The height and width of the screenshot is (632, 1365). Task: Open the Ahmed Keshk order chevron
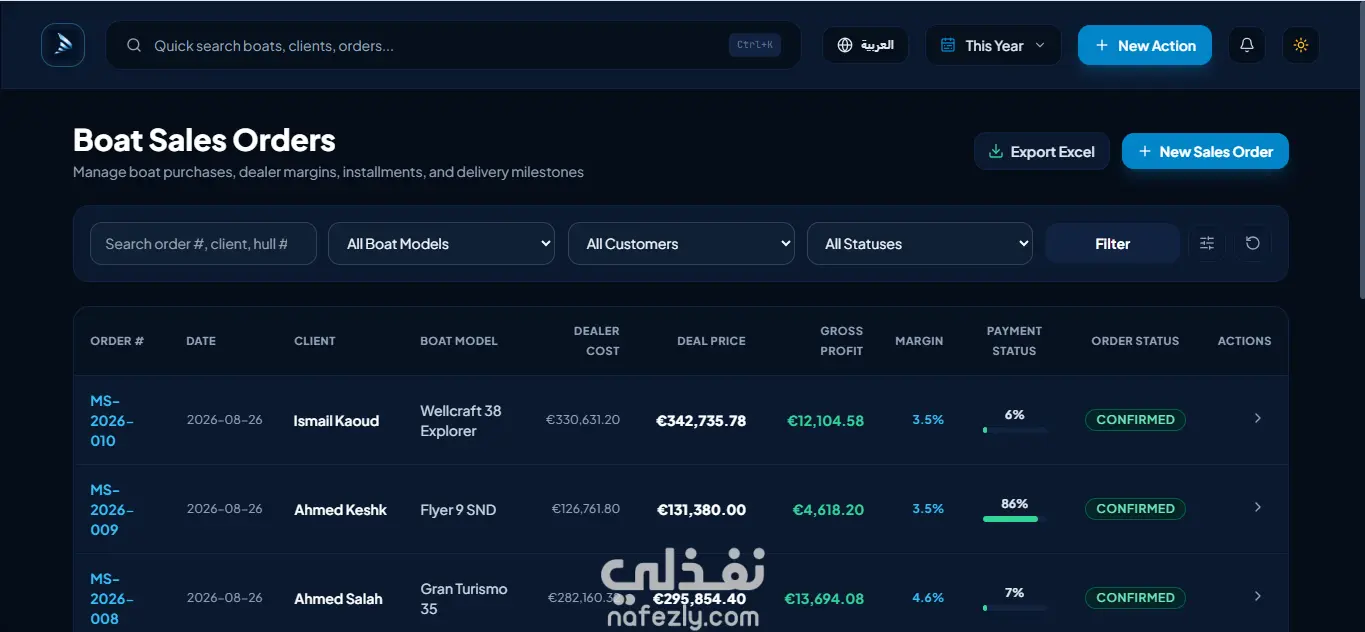tap(1257, 508)
